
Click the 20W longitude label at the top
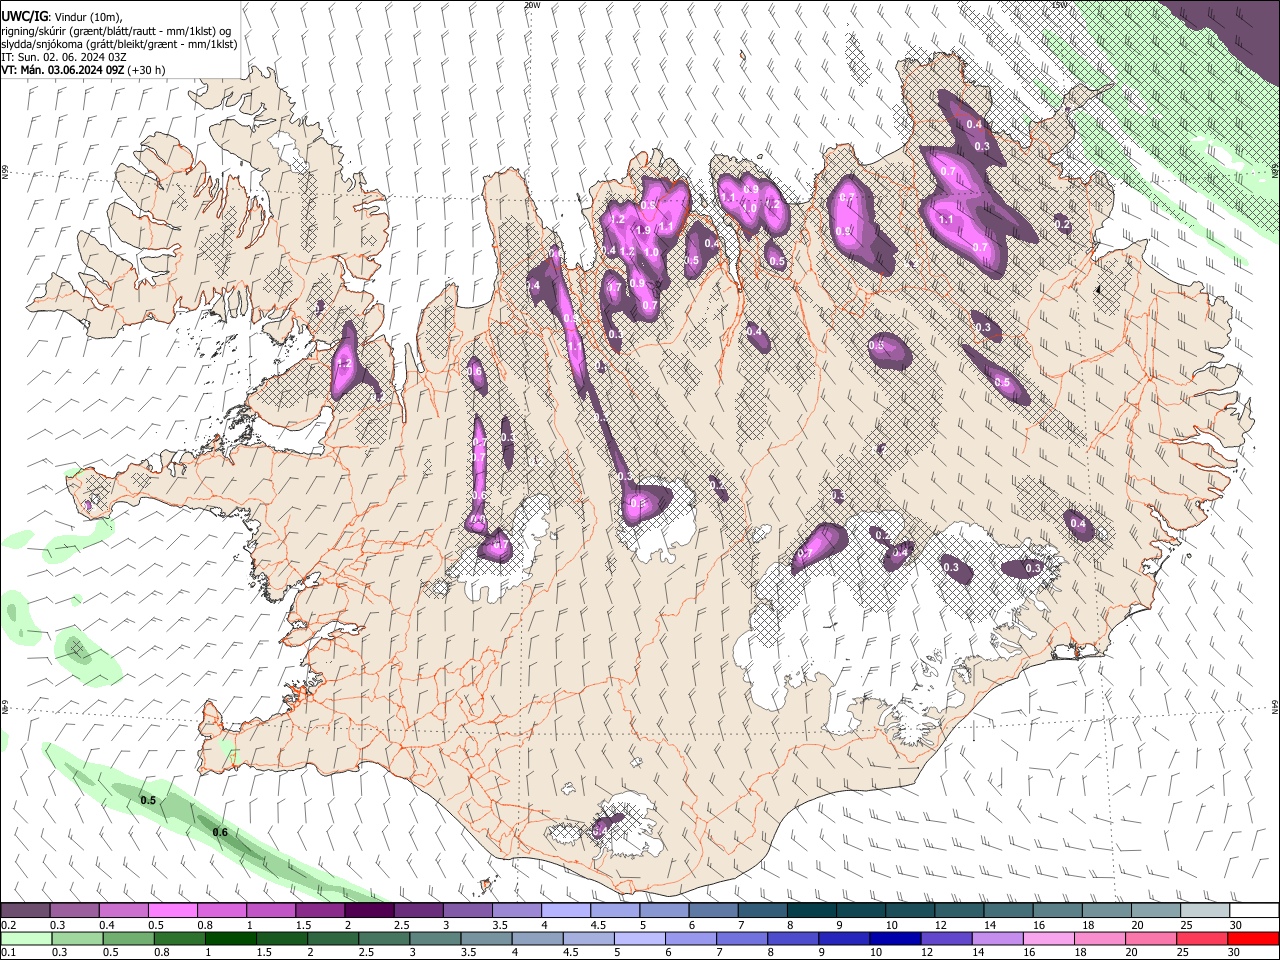pos(532,5)
